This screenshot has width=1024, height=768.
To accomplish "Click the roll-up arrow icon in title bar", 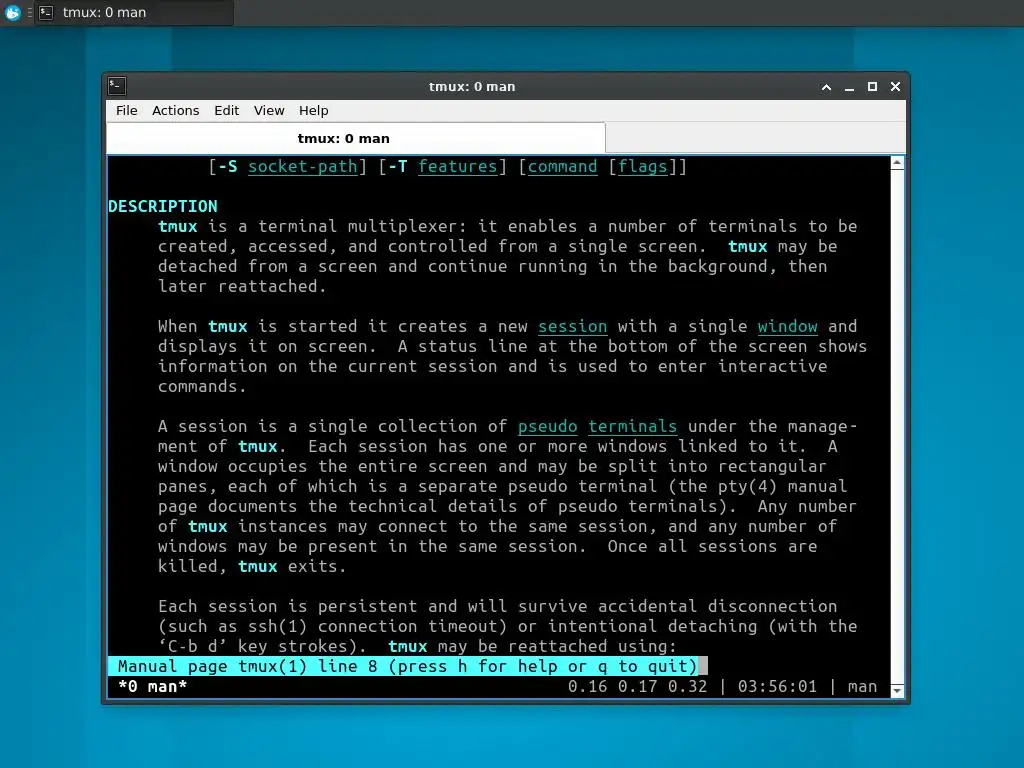I will [826, 87].
